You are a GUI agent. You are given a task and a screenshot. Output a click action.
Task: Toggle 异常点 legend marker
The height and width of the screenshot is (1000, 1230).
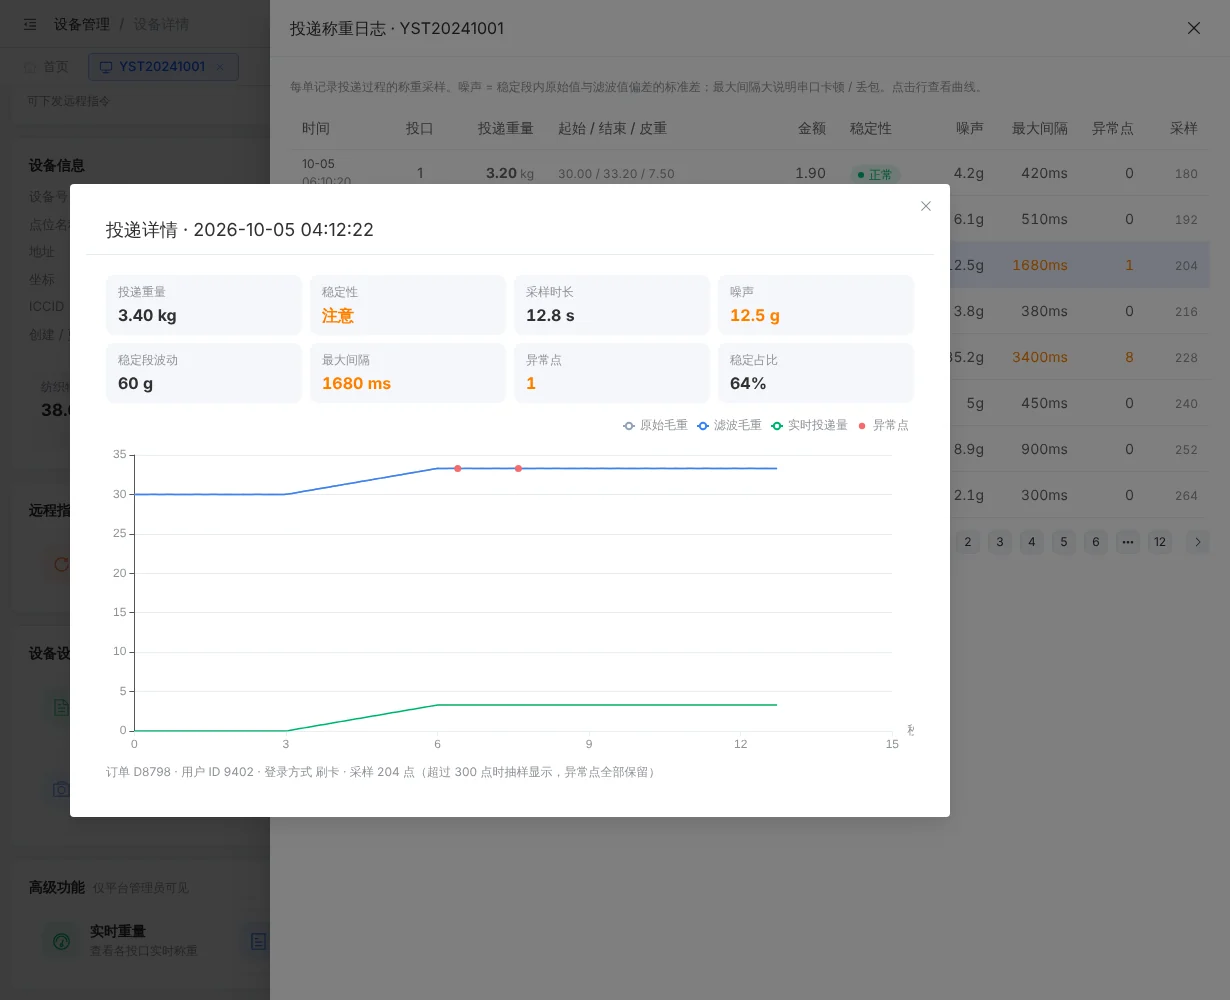pos(883,425)
